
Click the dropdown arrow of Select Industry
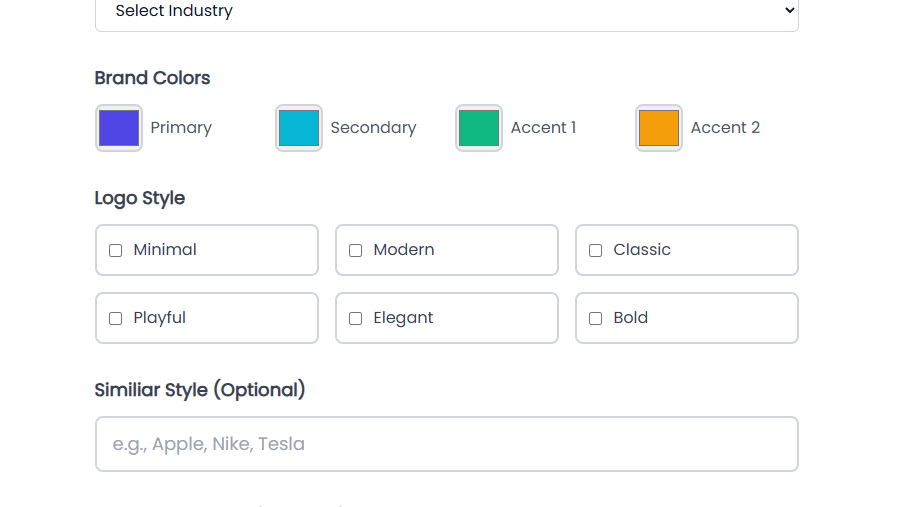pos(789,11)
